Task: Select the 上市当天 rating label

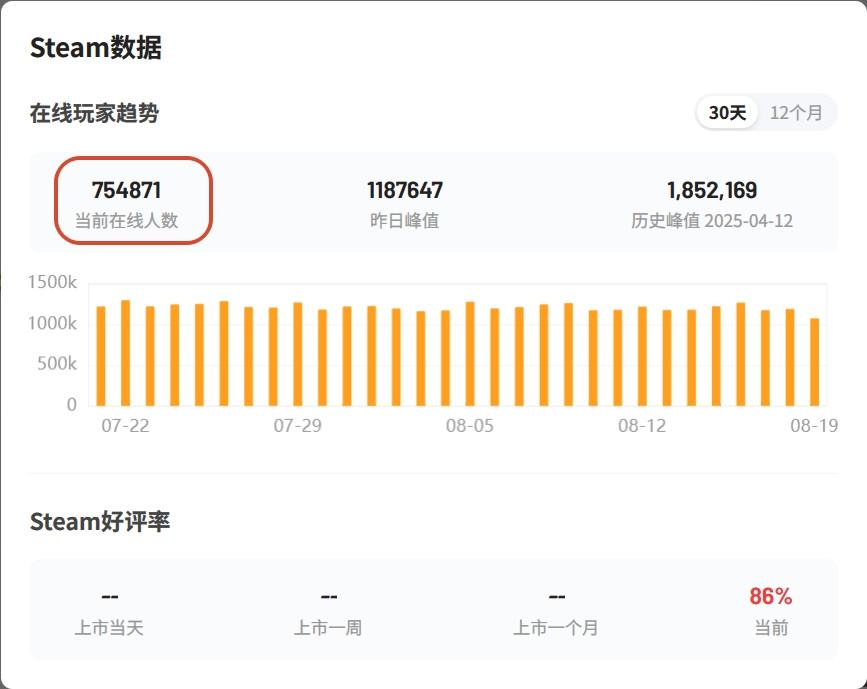Action: (109, 628)
